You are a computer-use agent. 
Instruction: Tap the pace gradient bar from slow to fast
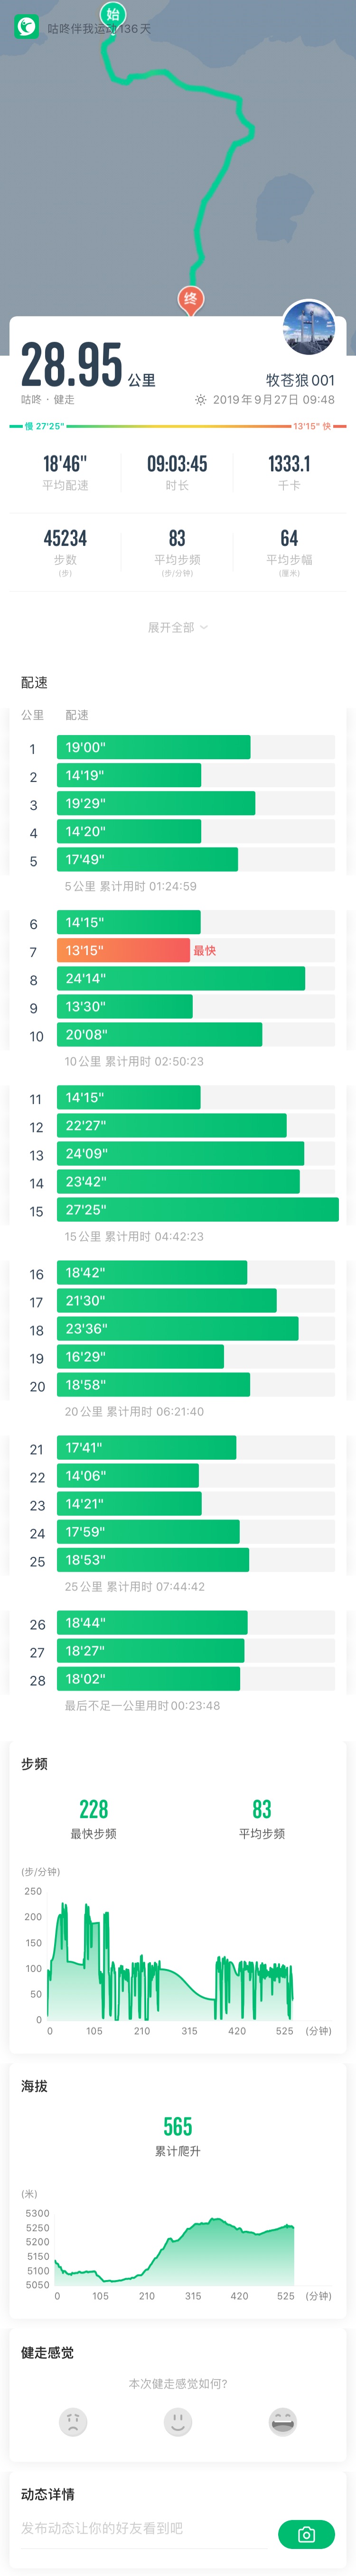(178, 426)
